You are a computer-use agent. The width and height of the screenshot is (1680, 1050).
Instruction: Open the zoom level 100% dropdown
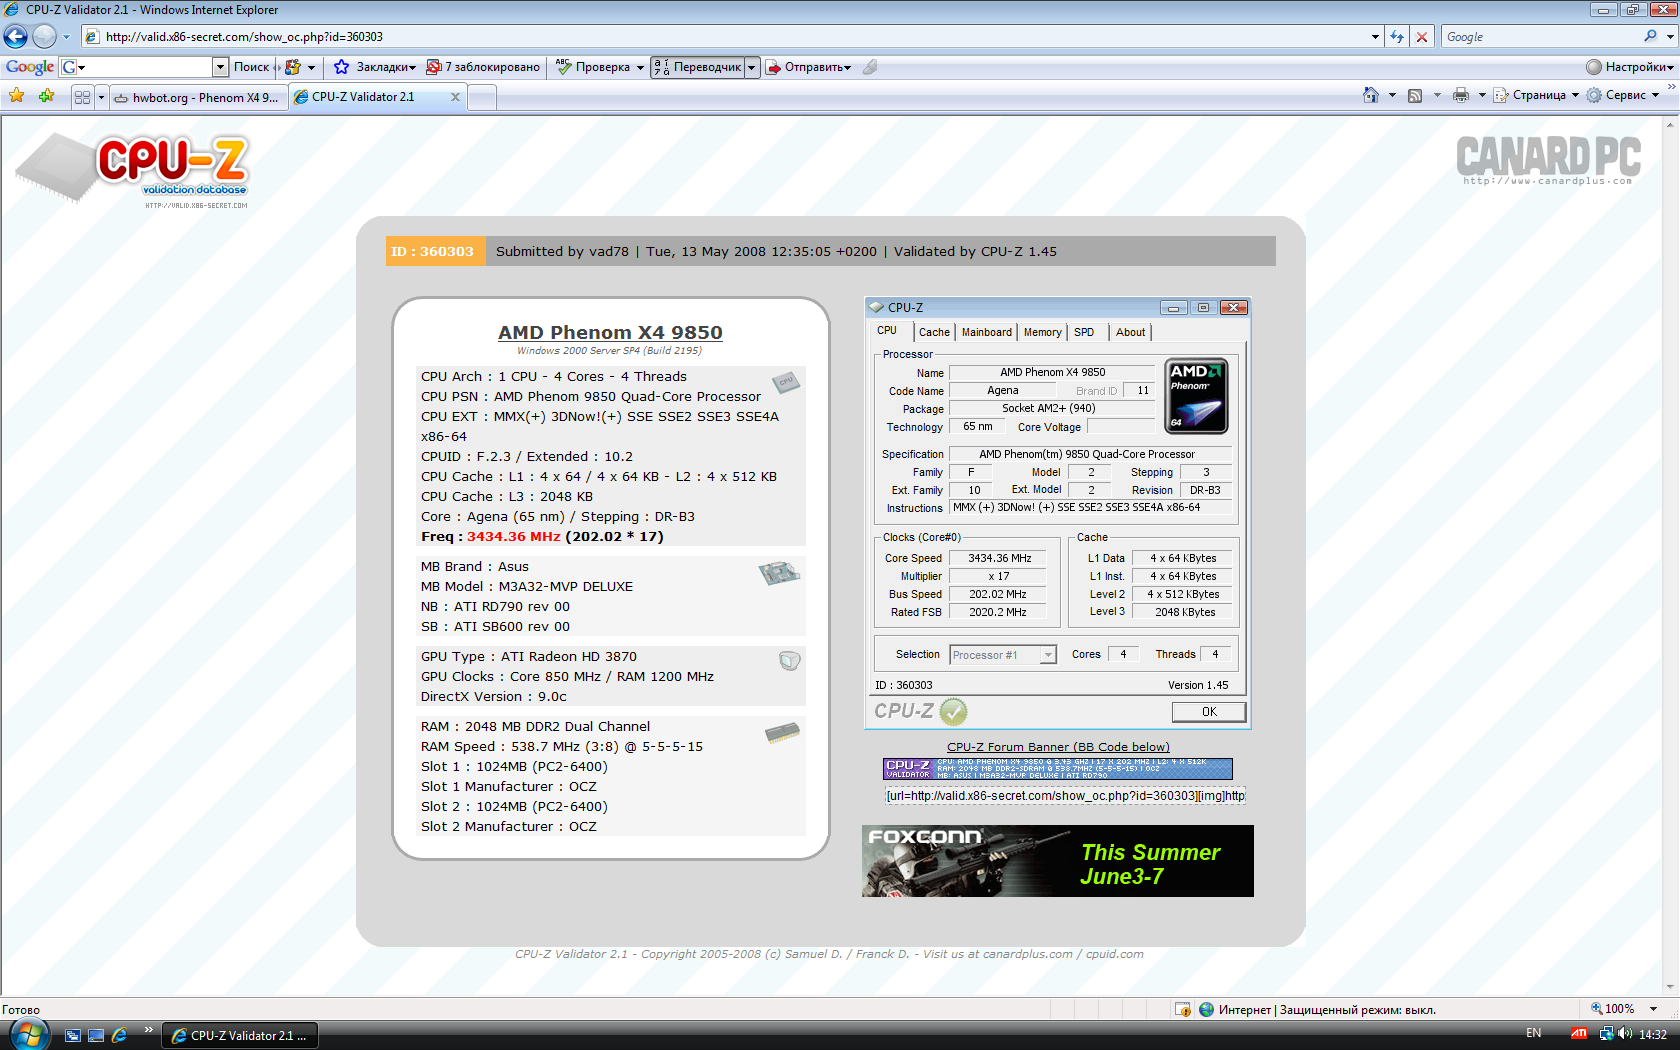coord(1653,1009)
